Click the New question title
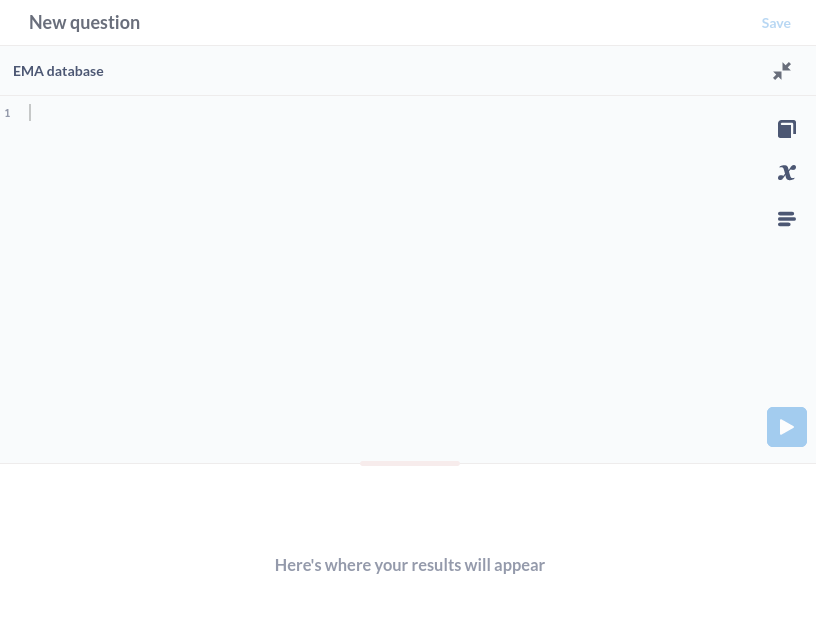Screen dimensions: 816x641 click(84, 22)
